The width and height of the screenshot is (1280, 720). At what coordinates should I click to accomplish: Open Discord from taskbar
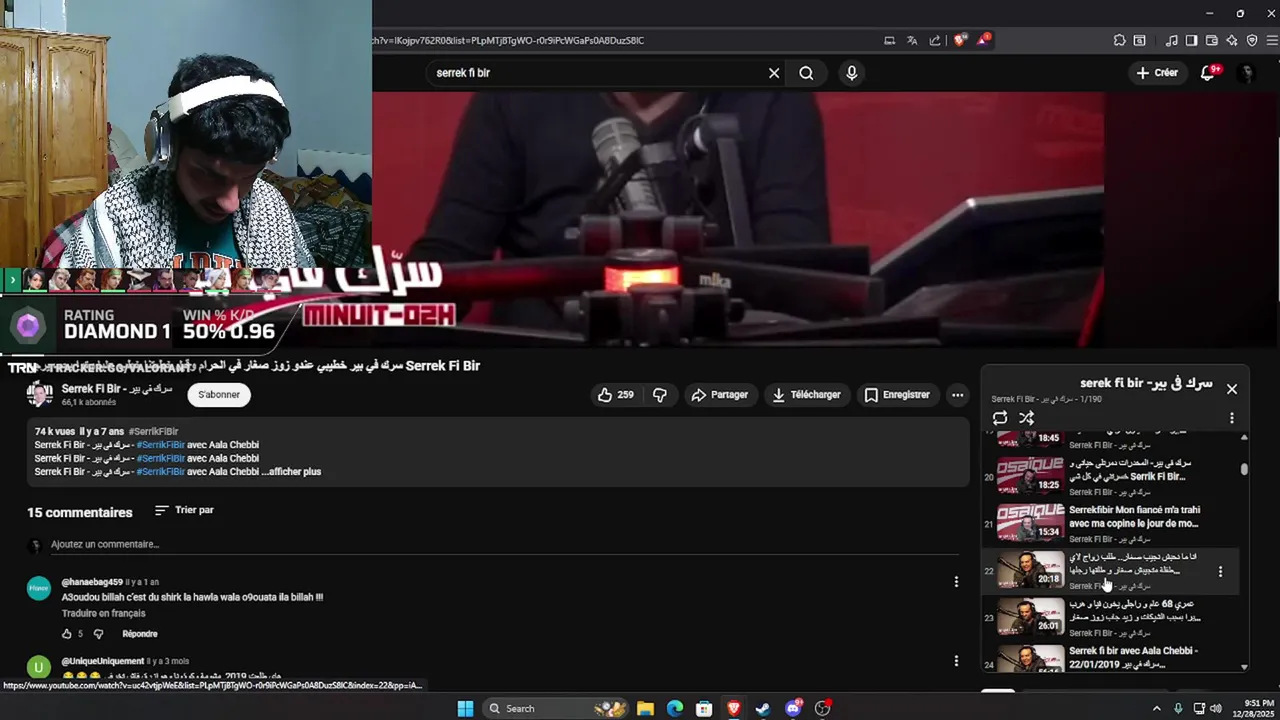[x=793, y=708]
